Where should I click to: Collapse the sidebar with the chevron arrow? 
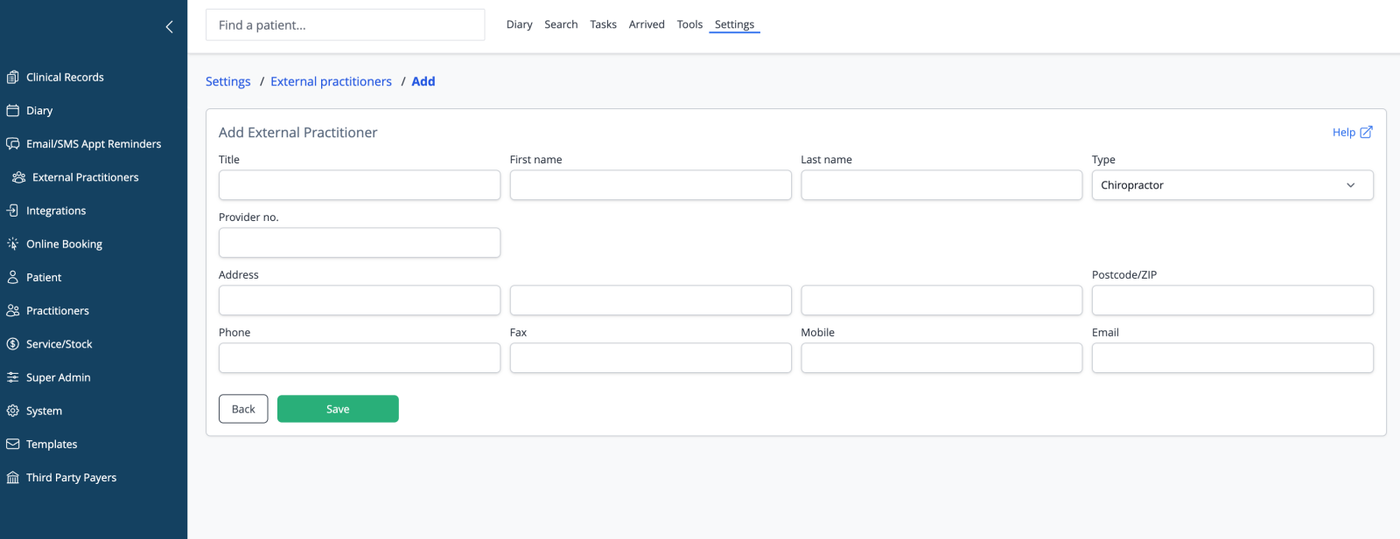[x=169, y=27]
